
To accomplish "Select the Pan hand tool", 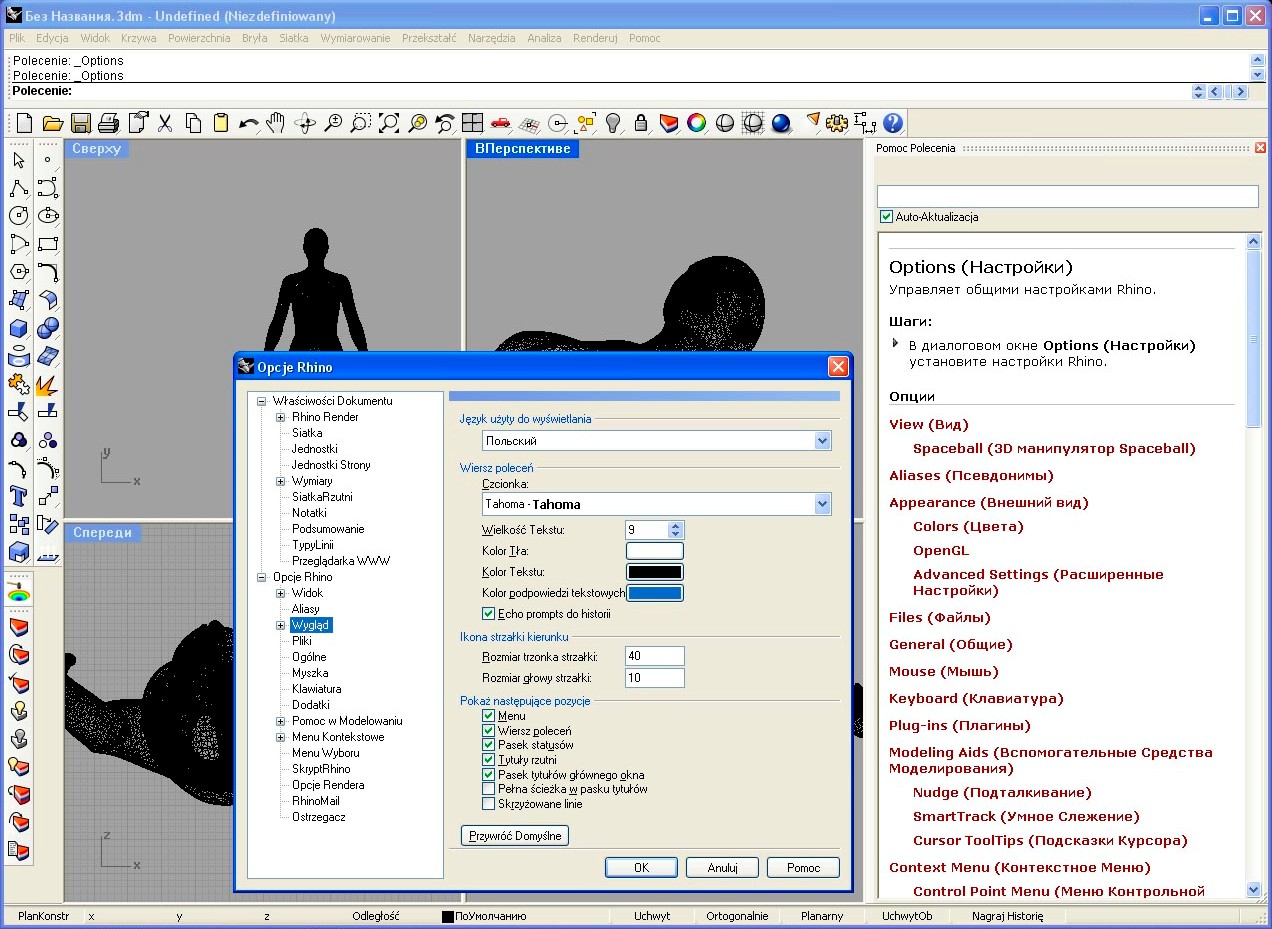I will [276, 123].
